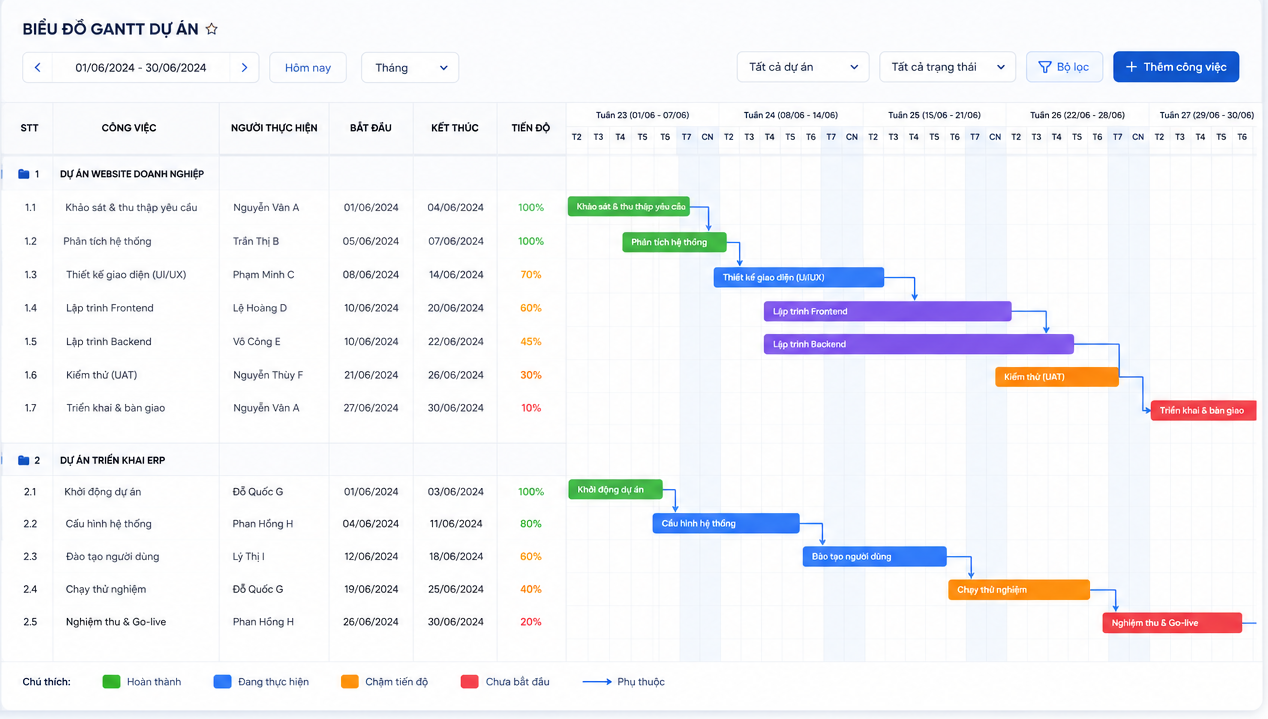This screenshot has width=1268, height=719.
Task: Click task name Đào tạo người dùng cell
Action: pyautogui.click(x=112, y=556)
